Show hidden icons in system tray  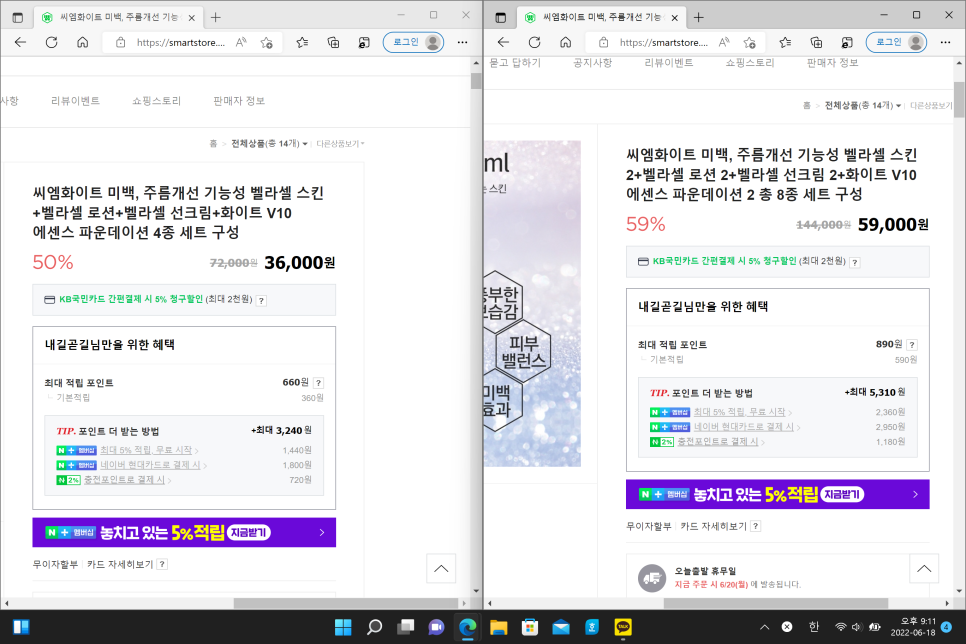coord(765,627)
